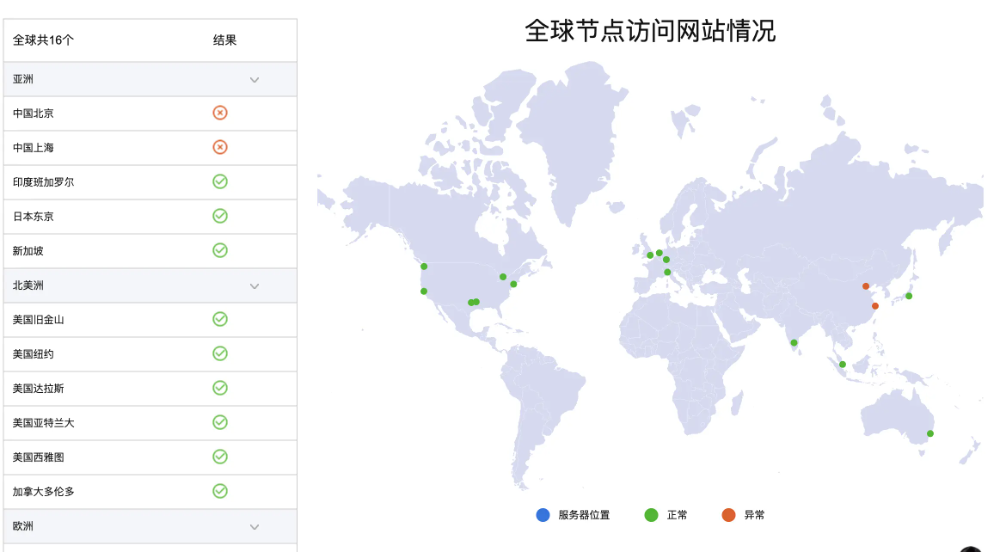Select the 美国达拉斯 row label
The image size is (1000, 552).
click(x=38, y=389)
